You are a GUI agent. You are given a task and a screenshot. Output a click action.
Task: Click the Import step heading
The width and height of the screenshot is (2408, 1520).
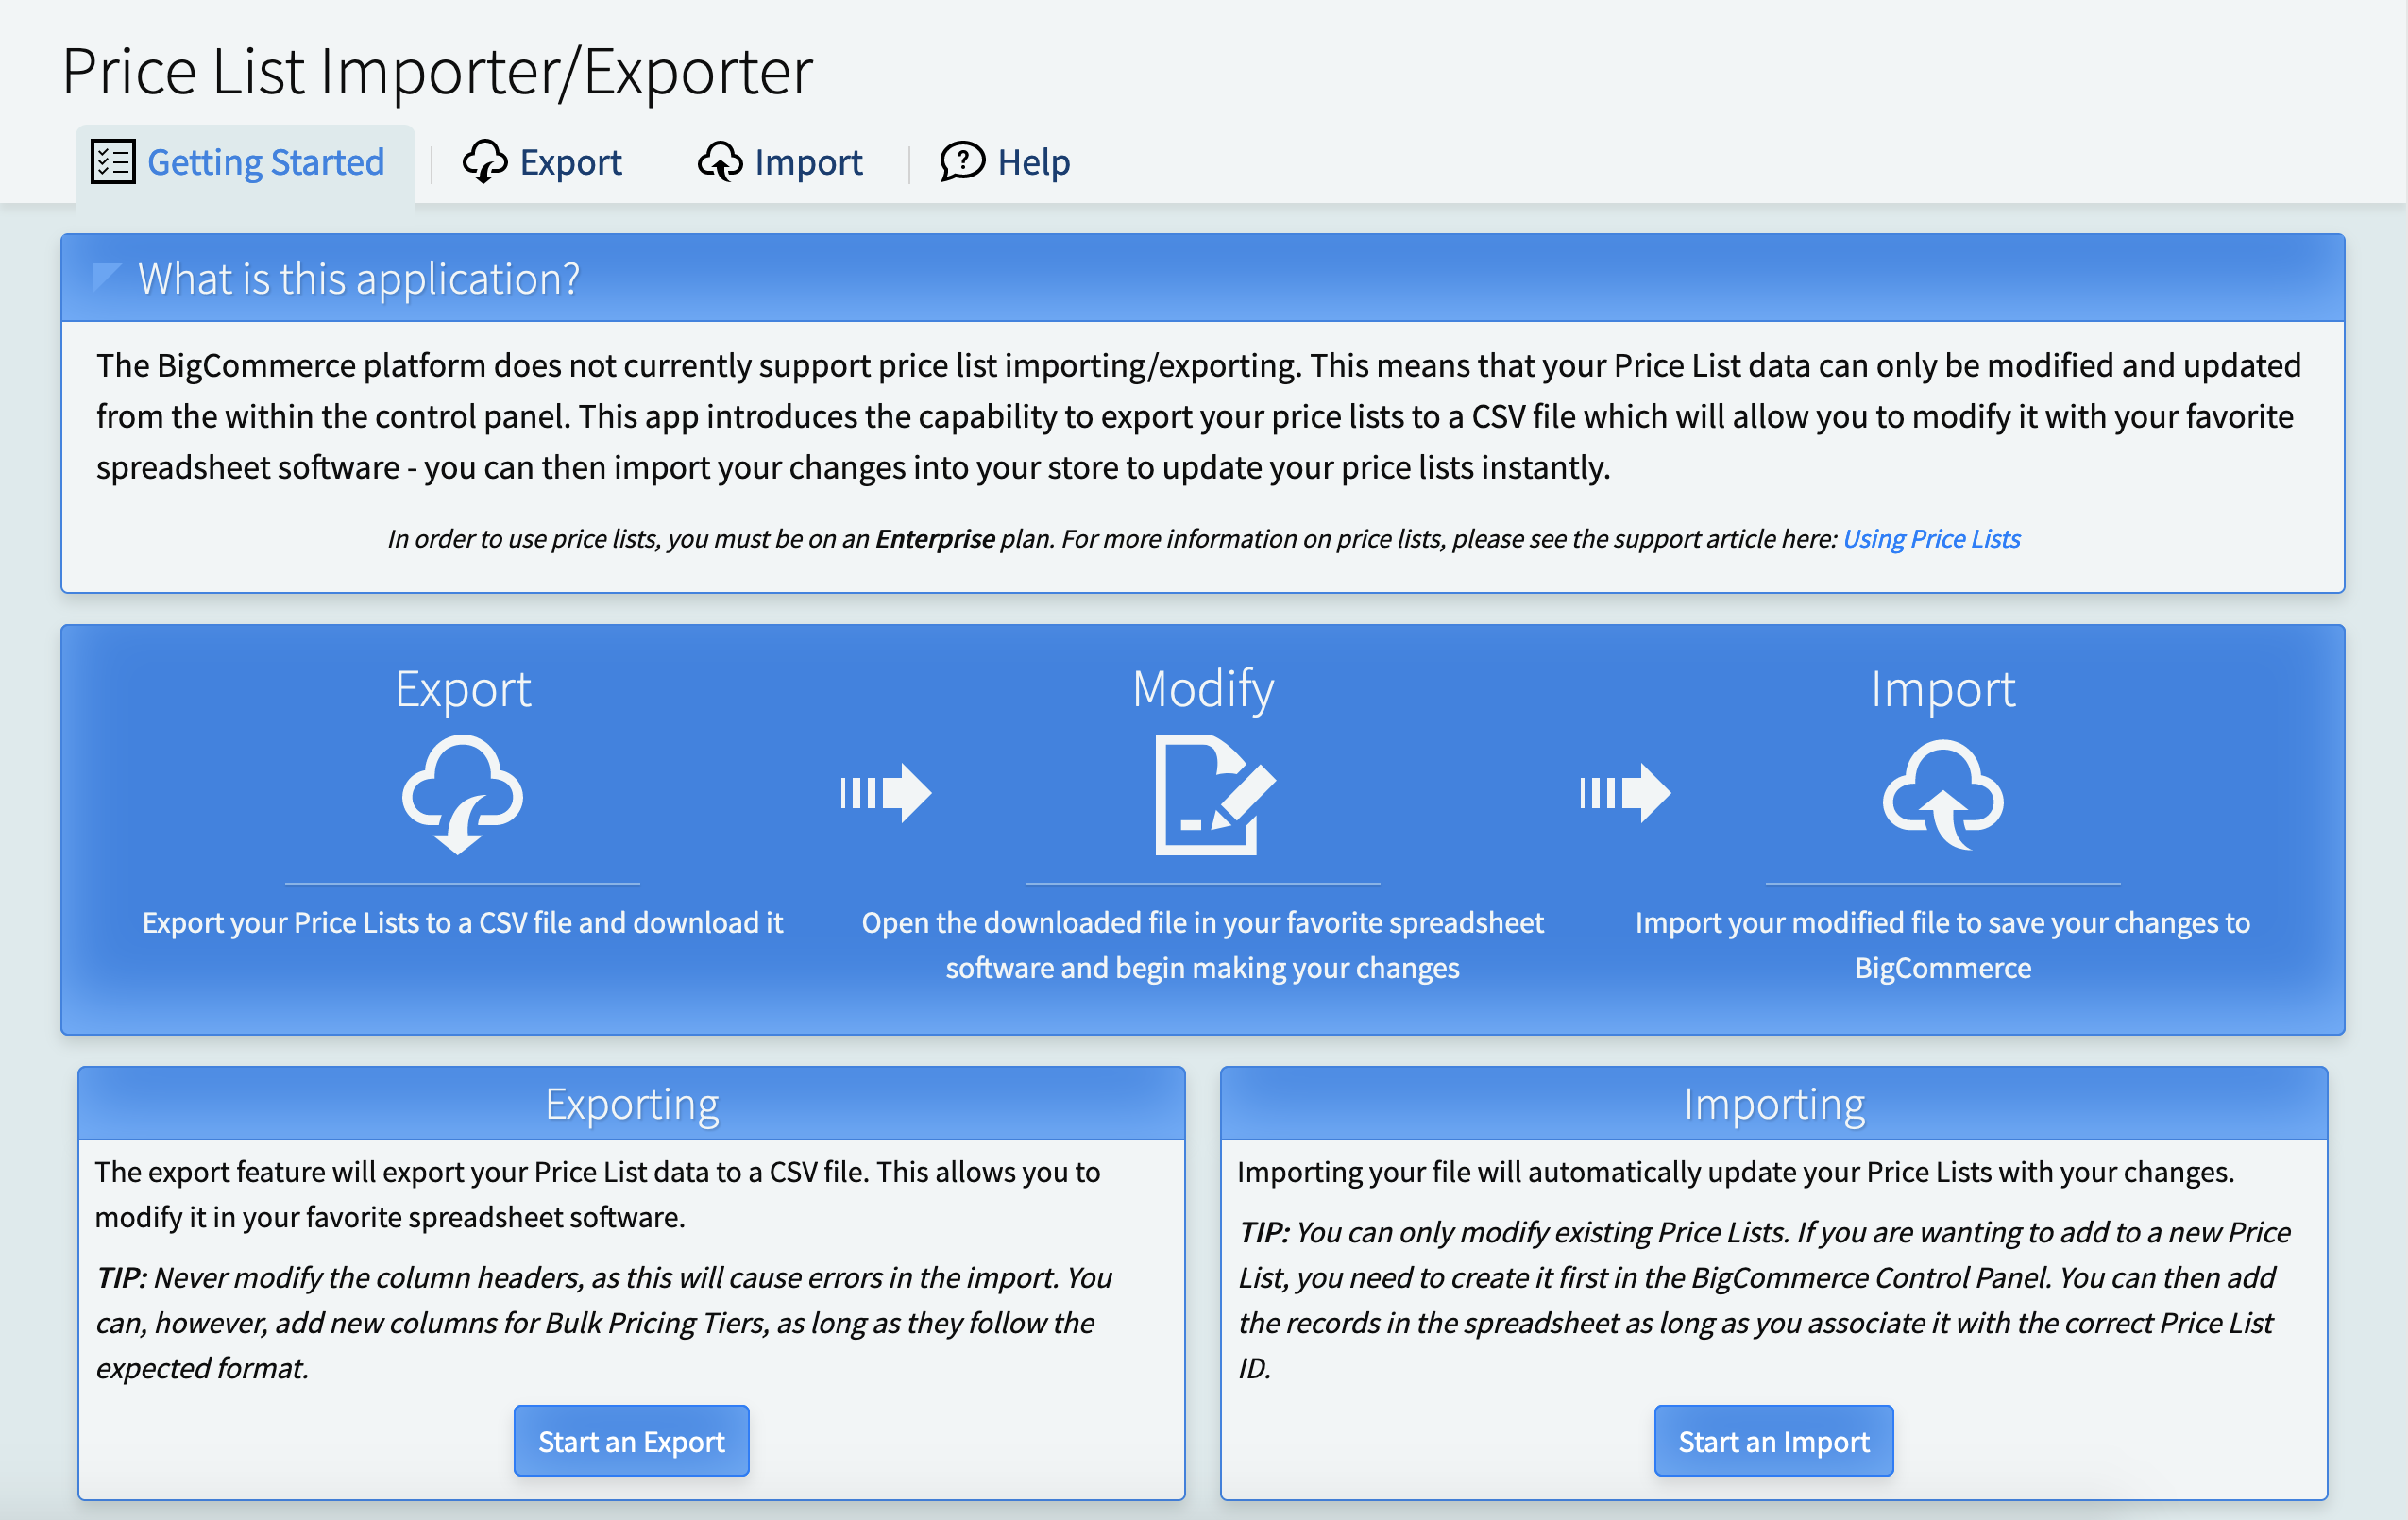click(1943, 689)
